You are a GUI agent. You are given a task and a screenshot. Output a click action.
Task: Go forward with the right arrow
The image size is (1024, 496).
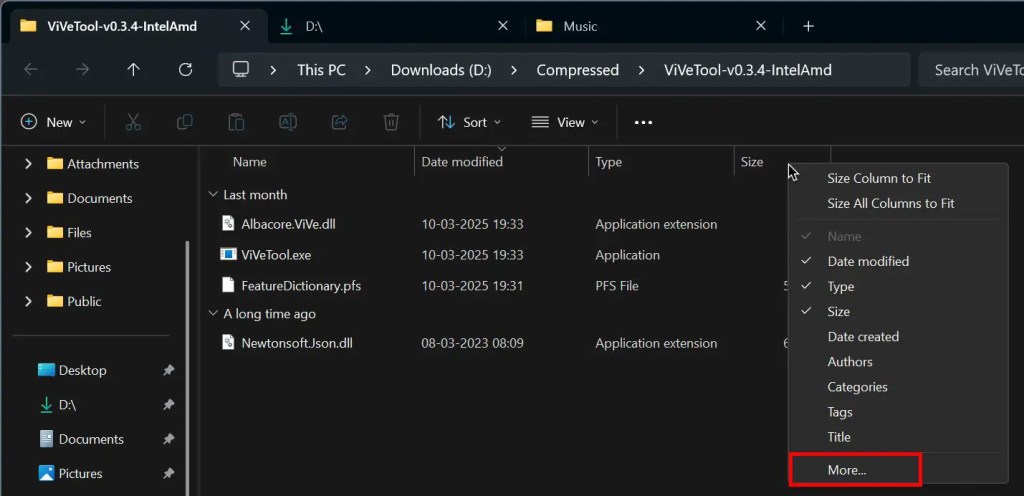pos(82,70)
